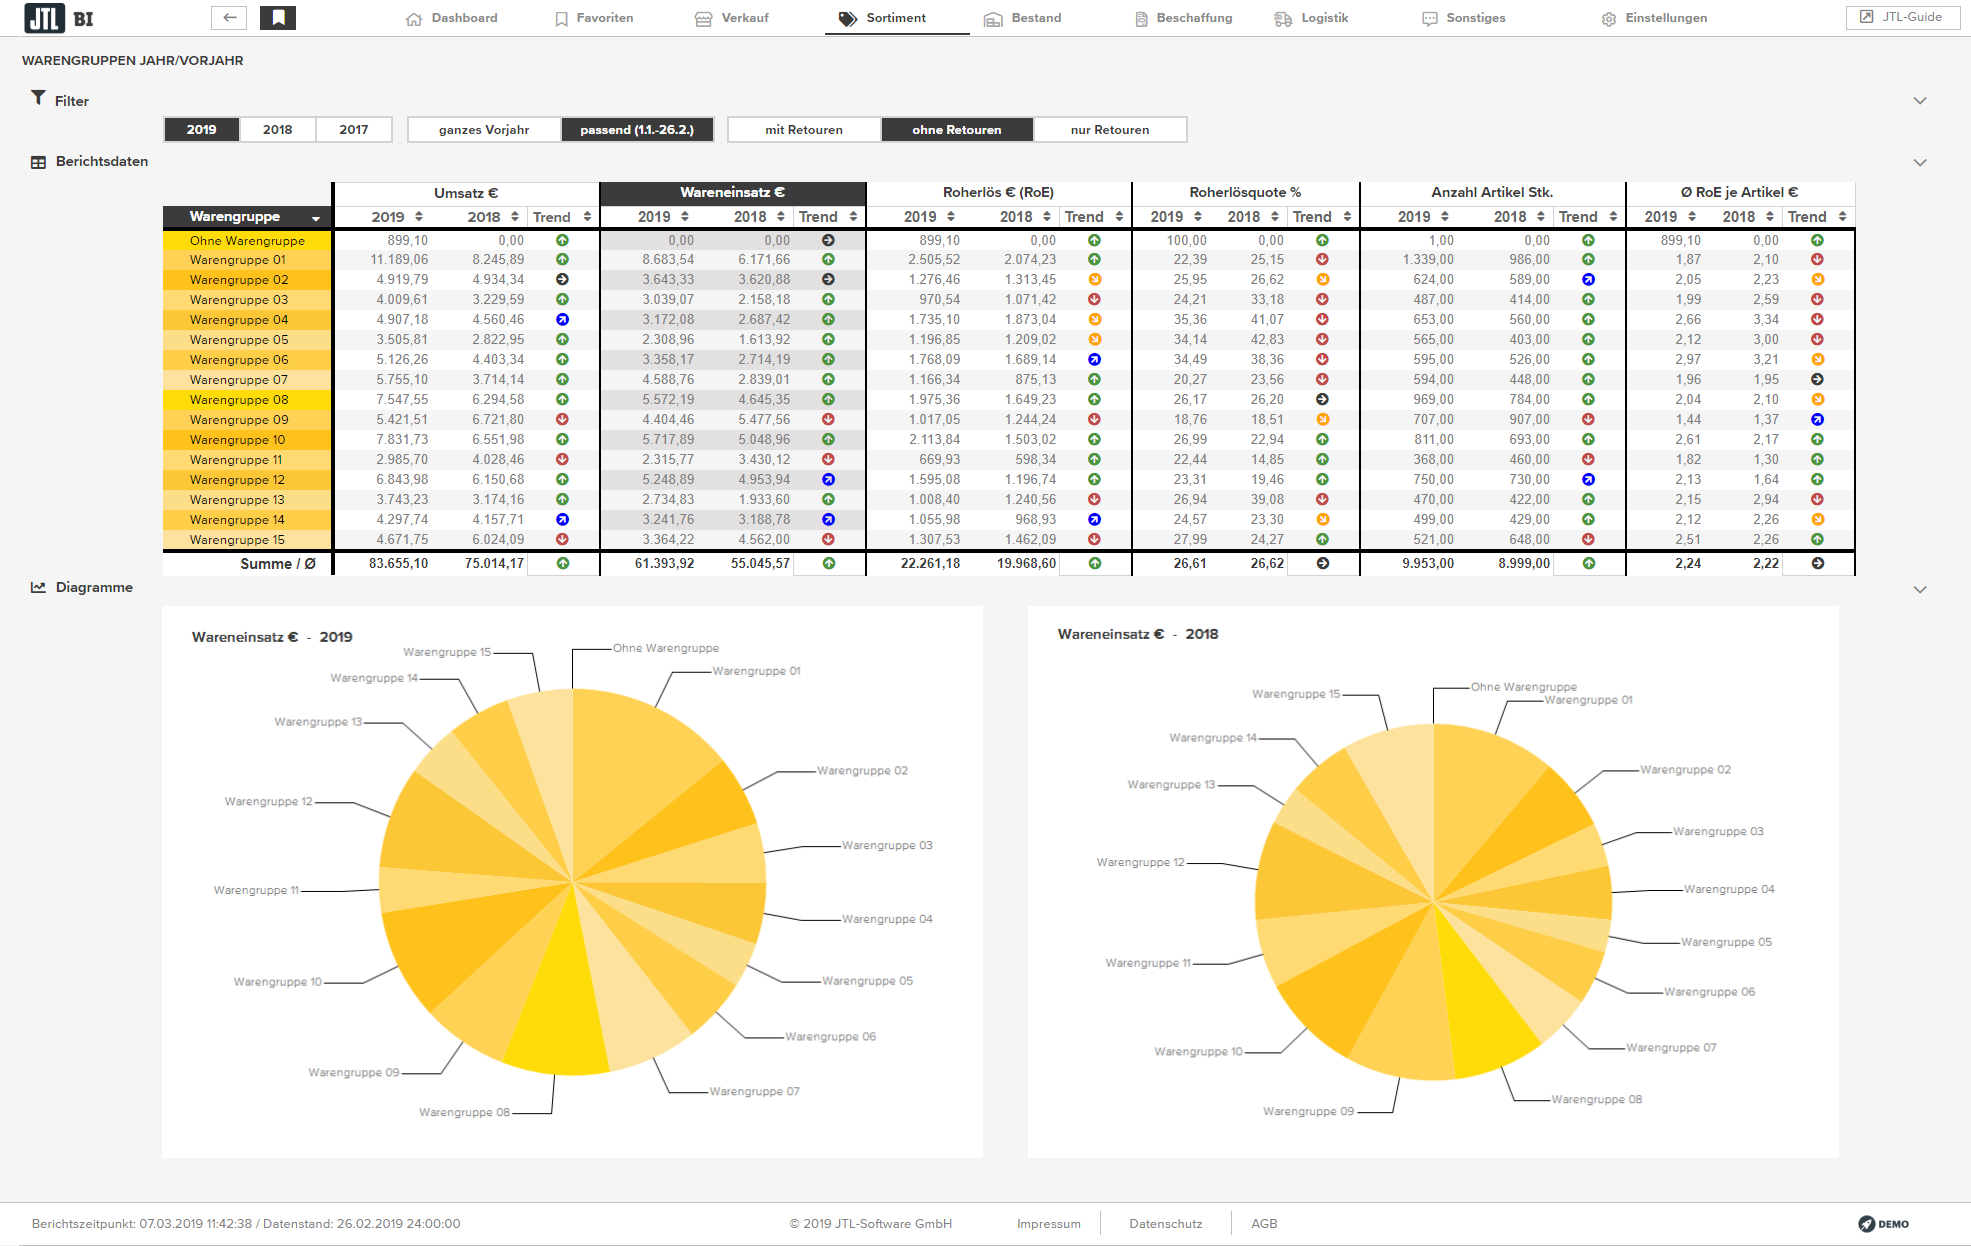This screenshot has width=1971, height=1246.
Task: Open the Impressum link
Action: 1048,1224
